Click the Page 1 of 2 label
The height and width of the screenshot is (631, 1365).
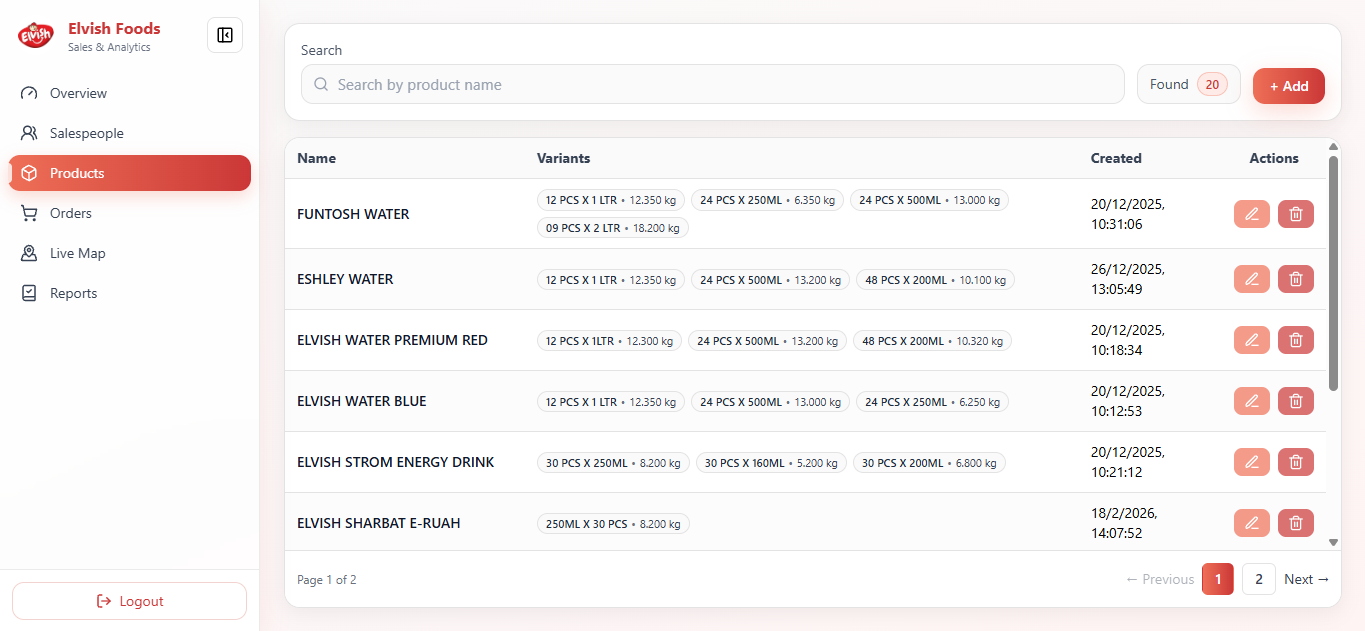point(327,580)
